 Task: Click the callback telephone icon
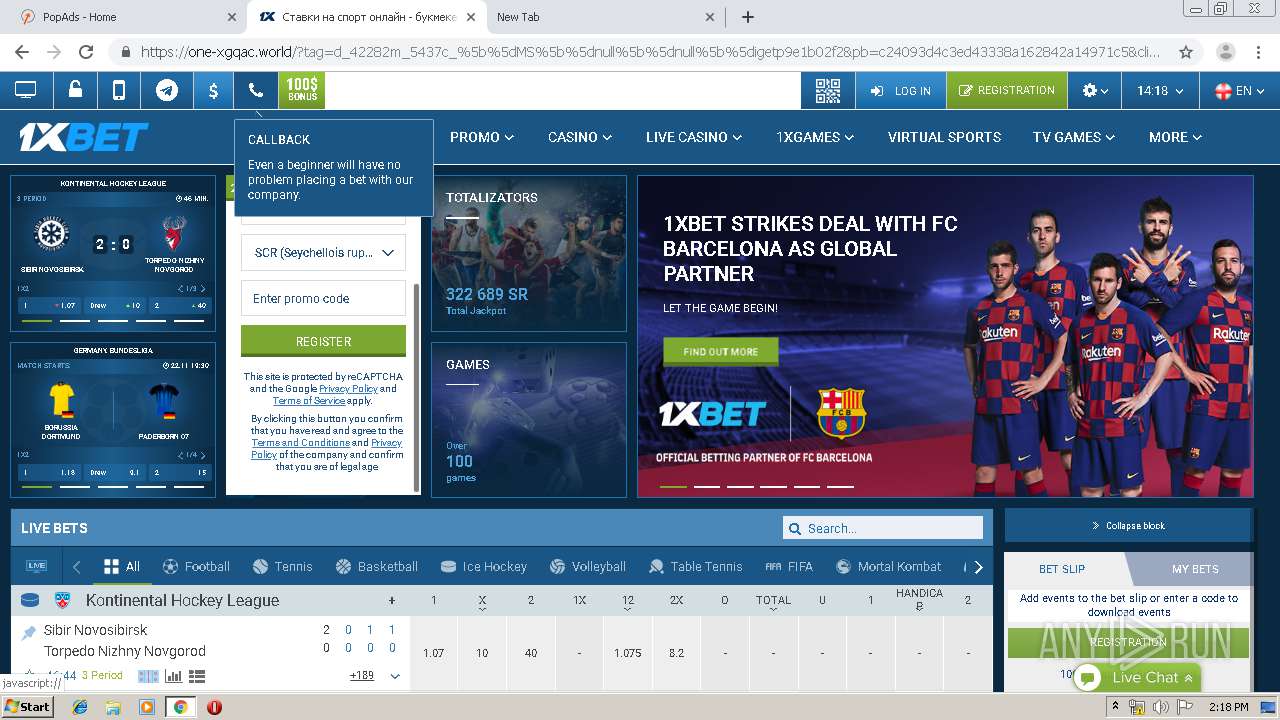click(256, 91)
